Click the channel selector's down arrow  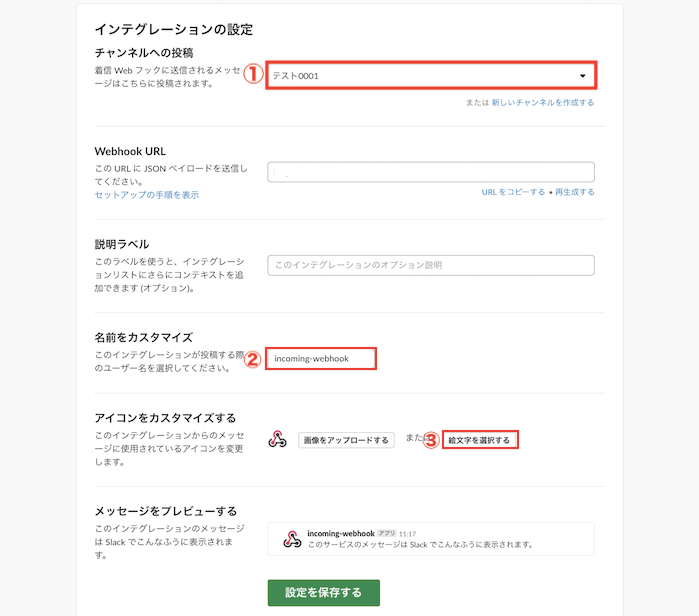583,76
